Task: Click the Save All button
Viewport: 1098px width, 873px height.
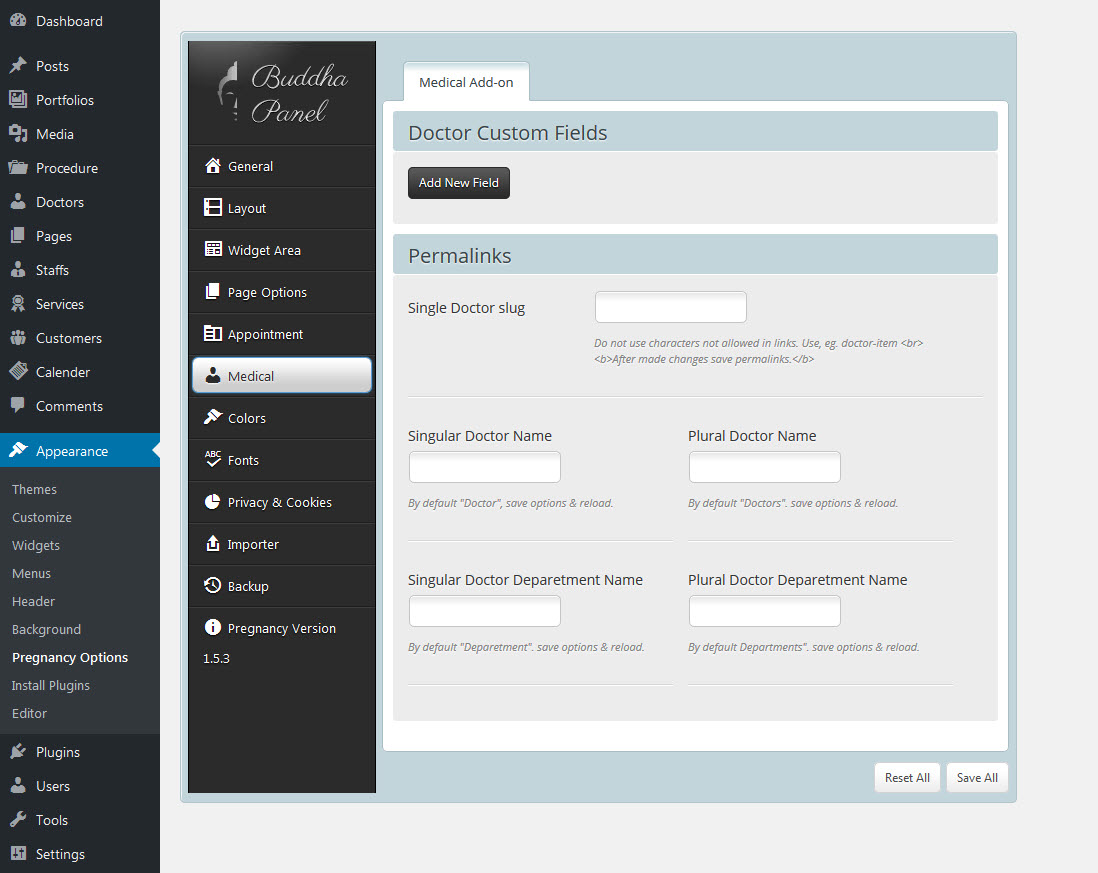Action: [977, 777]
